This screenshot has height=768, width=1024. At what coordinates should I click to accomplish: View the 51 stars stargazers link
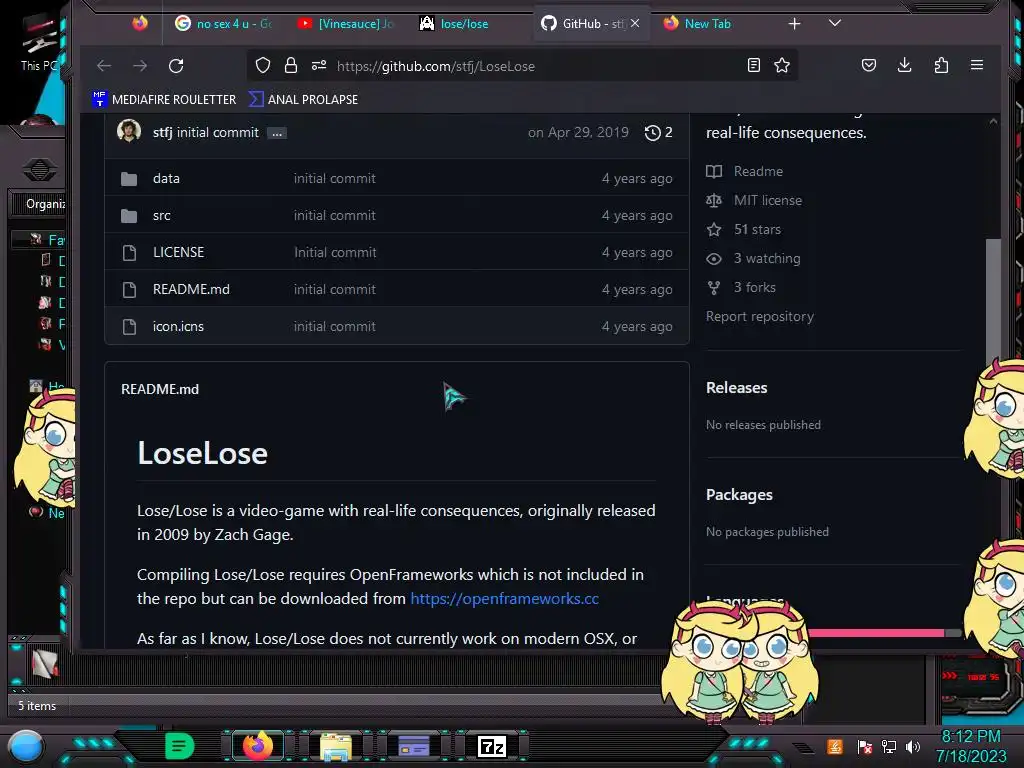(743, 229)
